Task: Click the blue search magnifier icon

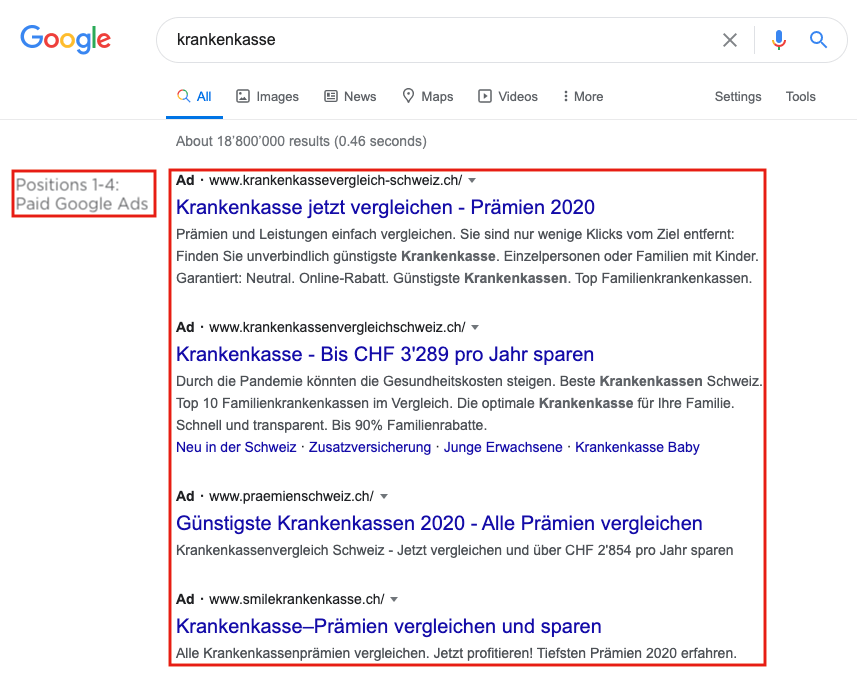Action: point(819,40)
